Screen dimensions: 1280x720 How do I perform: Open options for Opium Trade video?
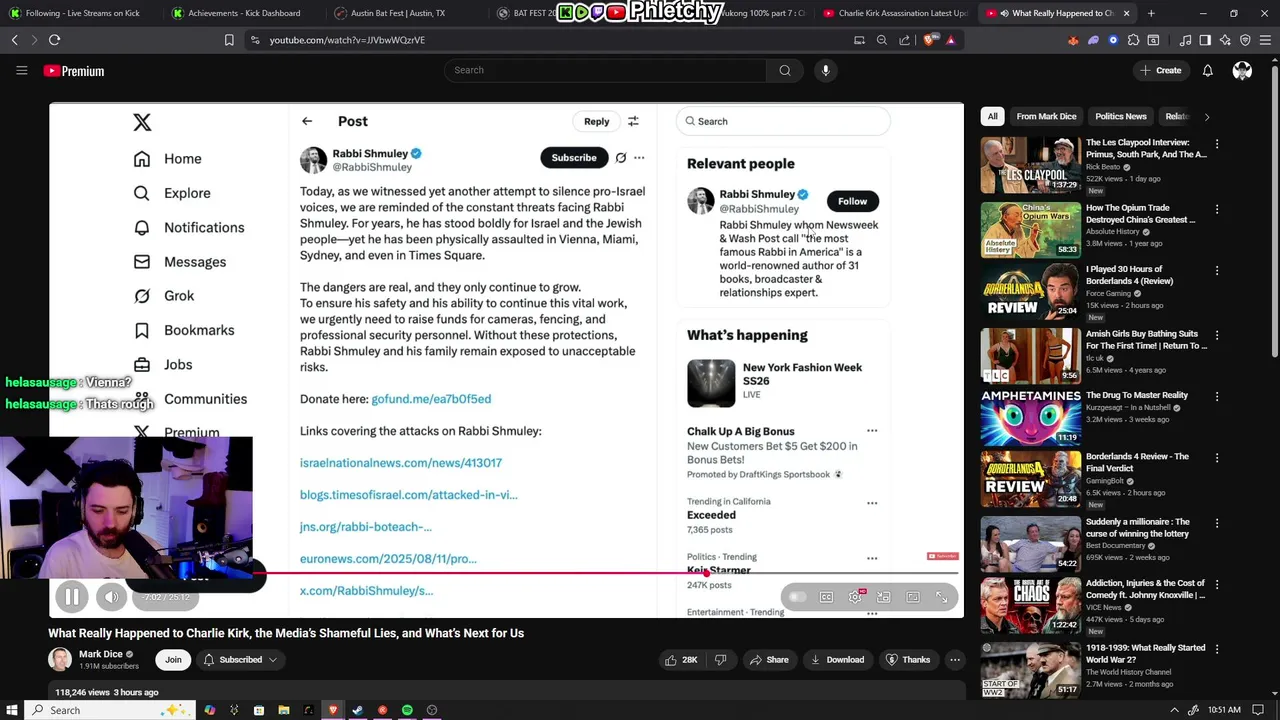(1216, 209)
